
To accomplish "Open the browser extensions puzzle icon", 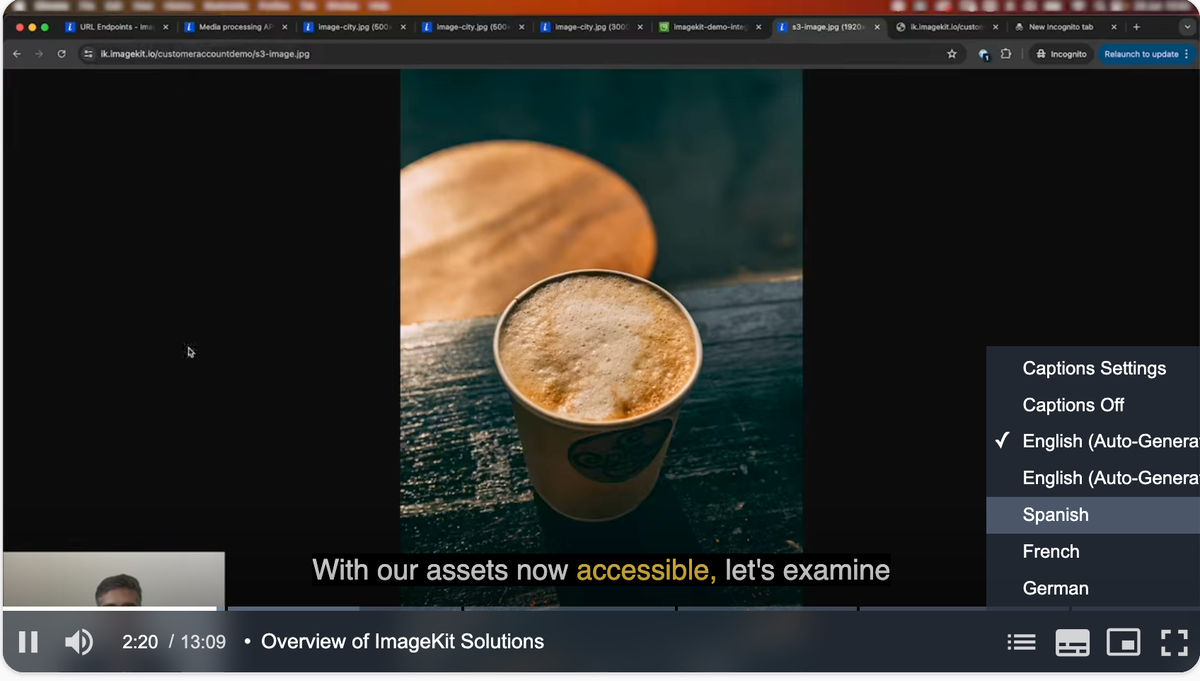I will pyautogui.click(x=1006, y=54).
